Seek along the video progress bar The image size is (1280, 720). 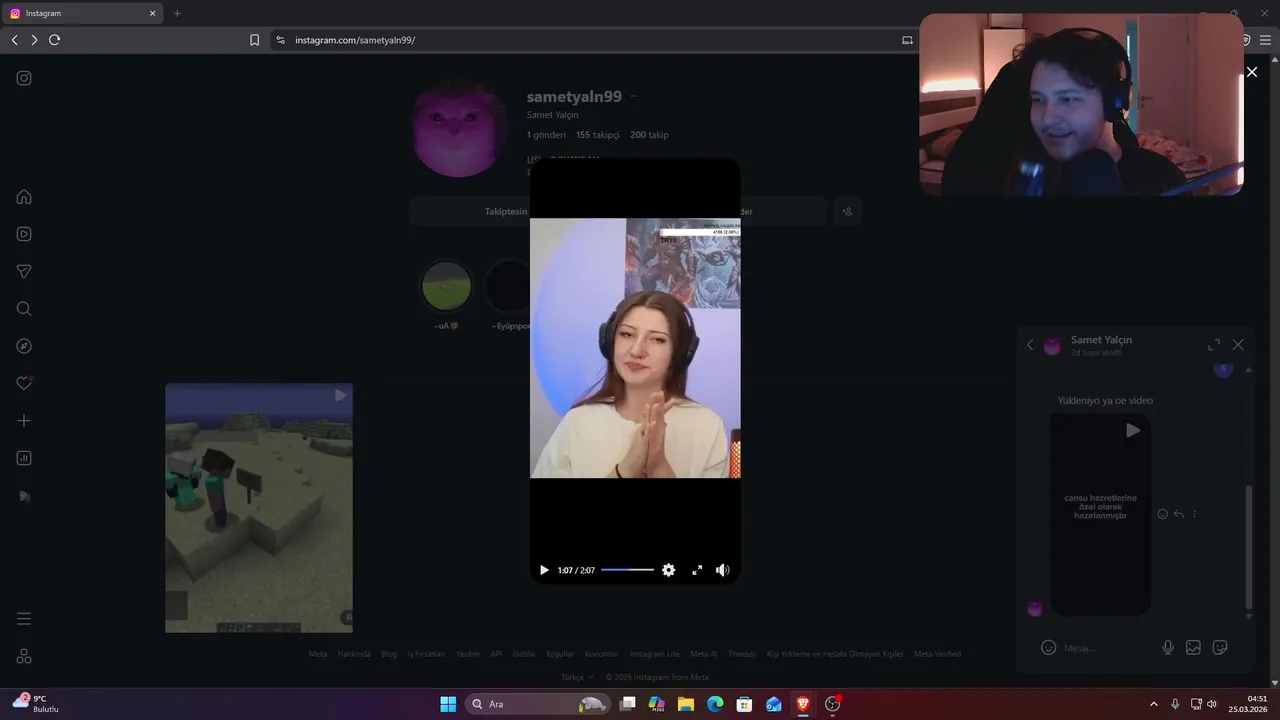627,570
